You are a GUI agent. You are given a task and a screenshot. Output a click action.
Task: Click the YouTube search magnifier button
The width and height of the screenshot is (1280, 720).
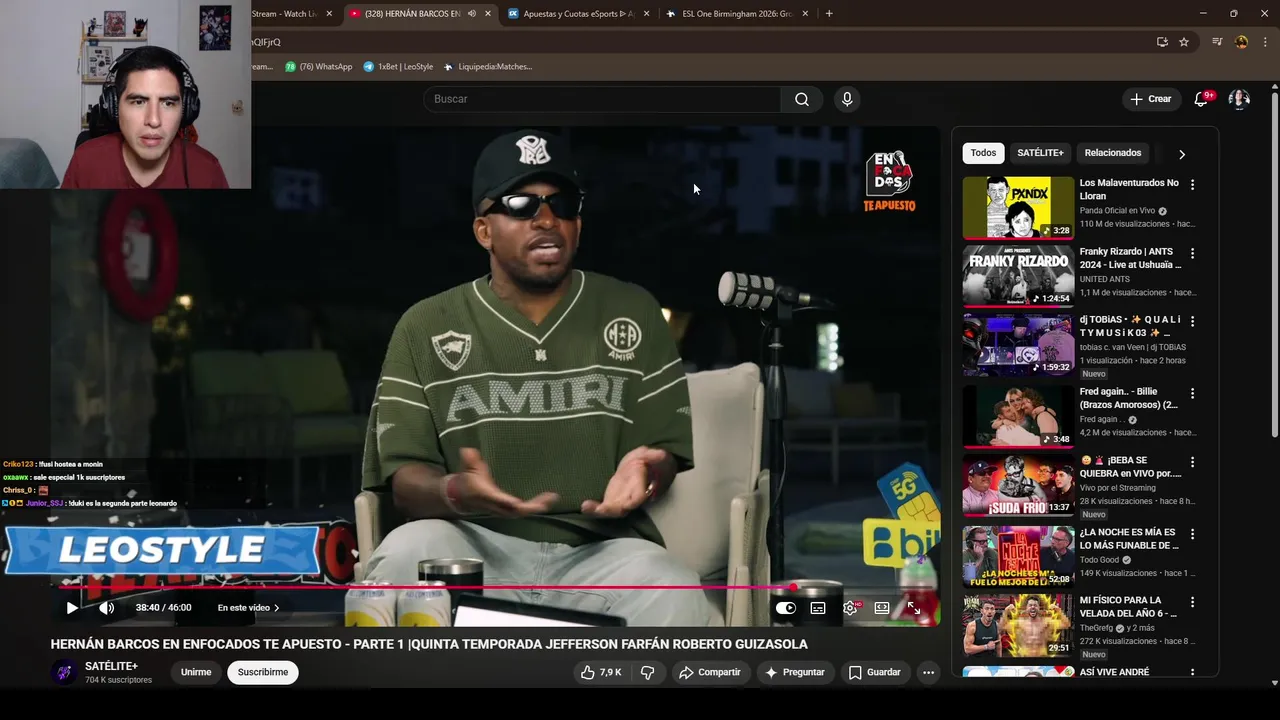[802, 99]
